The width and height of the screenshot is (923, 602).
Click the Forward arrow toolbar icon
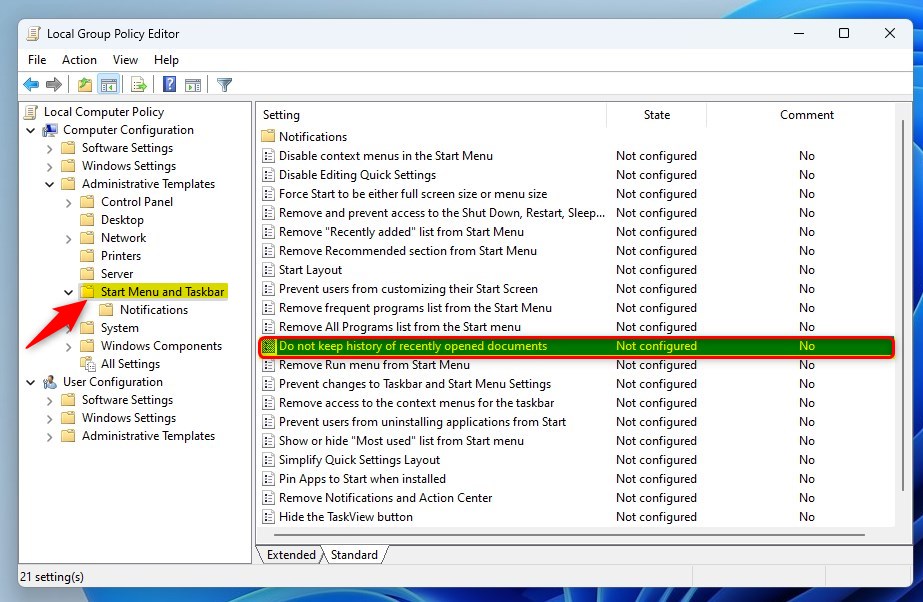(54, 85)
